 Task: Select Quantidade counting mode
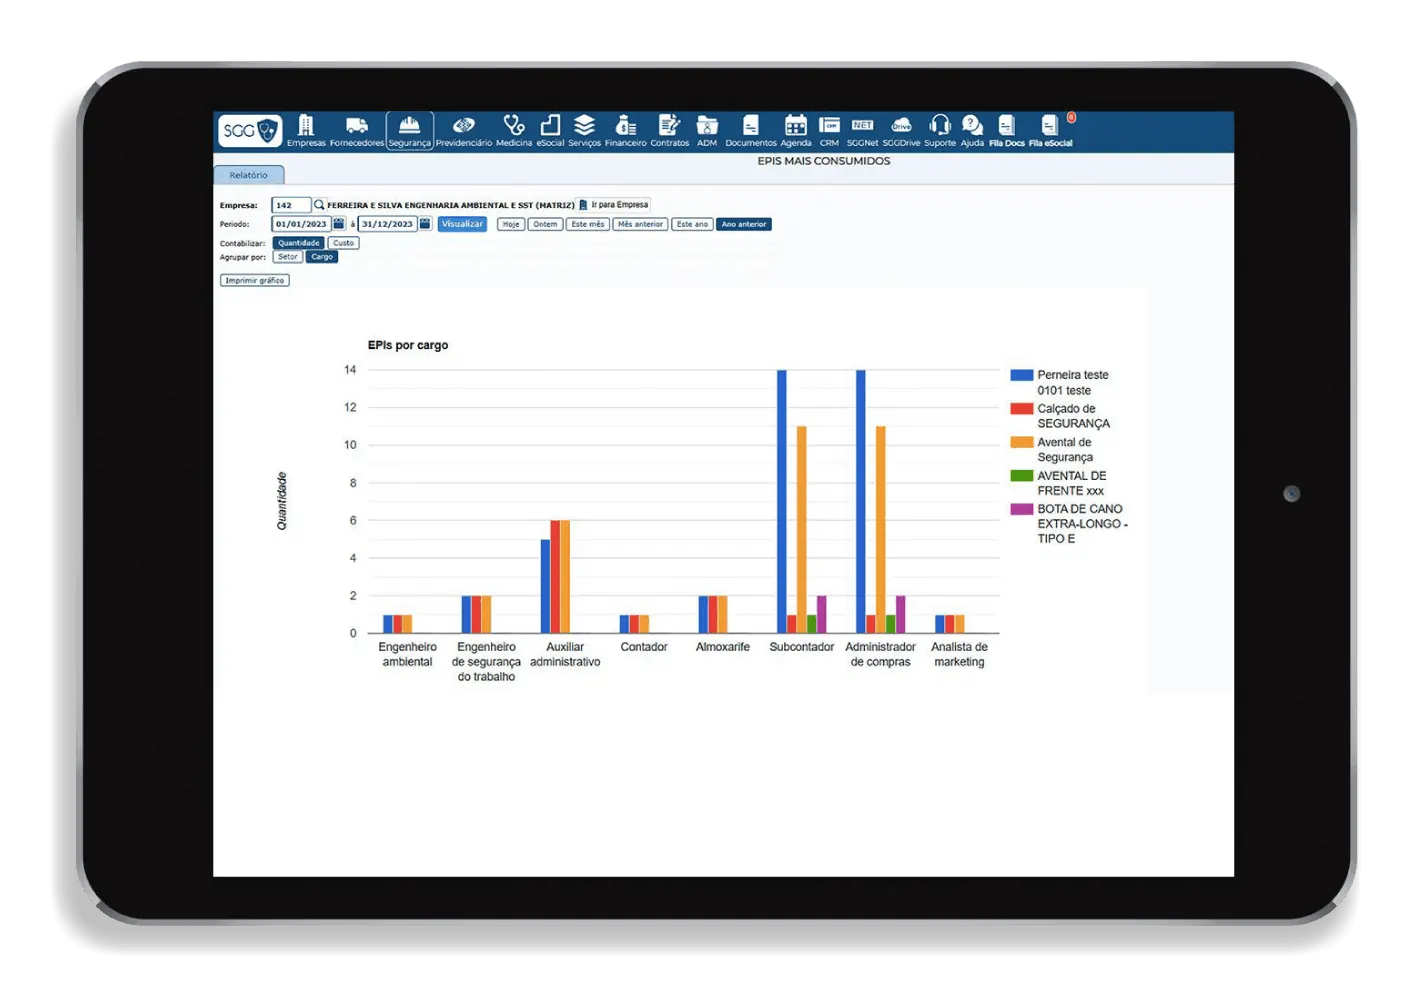pyautogui.click(x=299, y=243)
